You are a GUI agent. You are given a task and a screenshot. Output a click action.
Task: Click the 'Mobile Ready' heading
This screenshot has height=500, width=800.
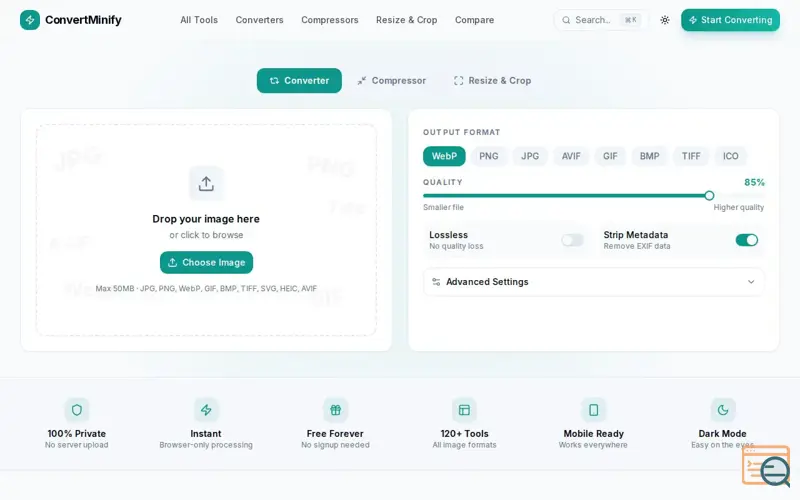(x=593, y=434)
